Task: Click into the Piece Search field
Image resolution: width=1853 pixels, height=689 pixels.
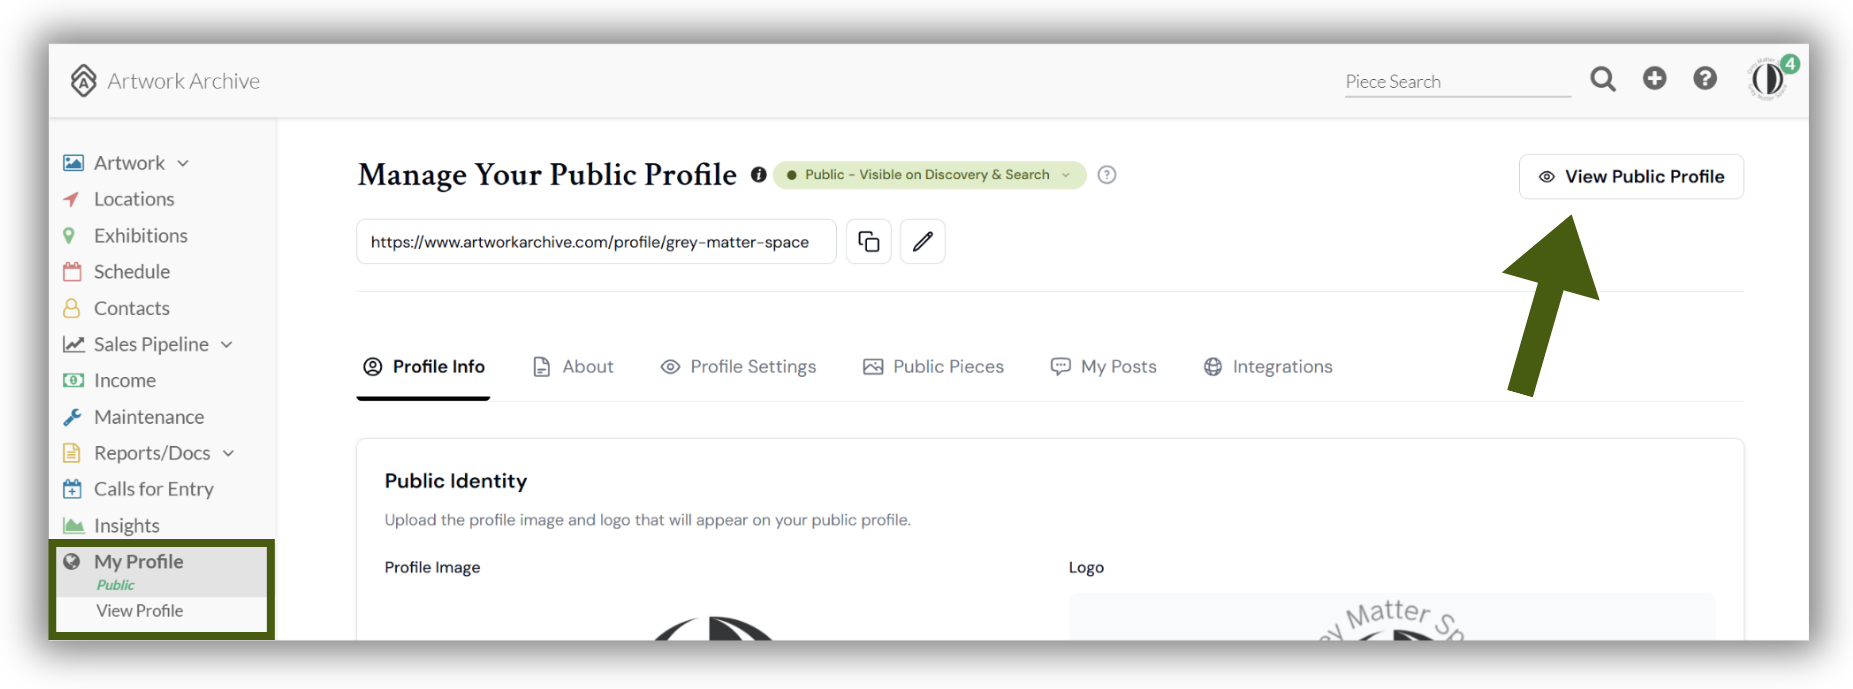Action: [1458, 82]
